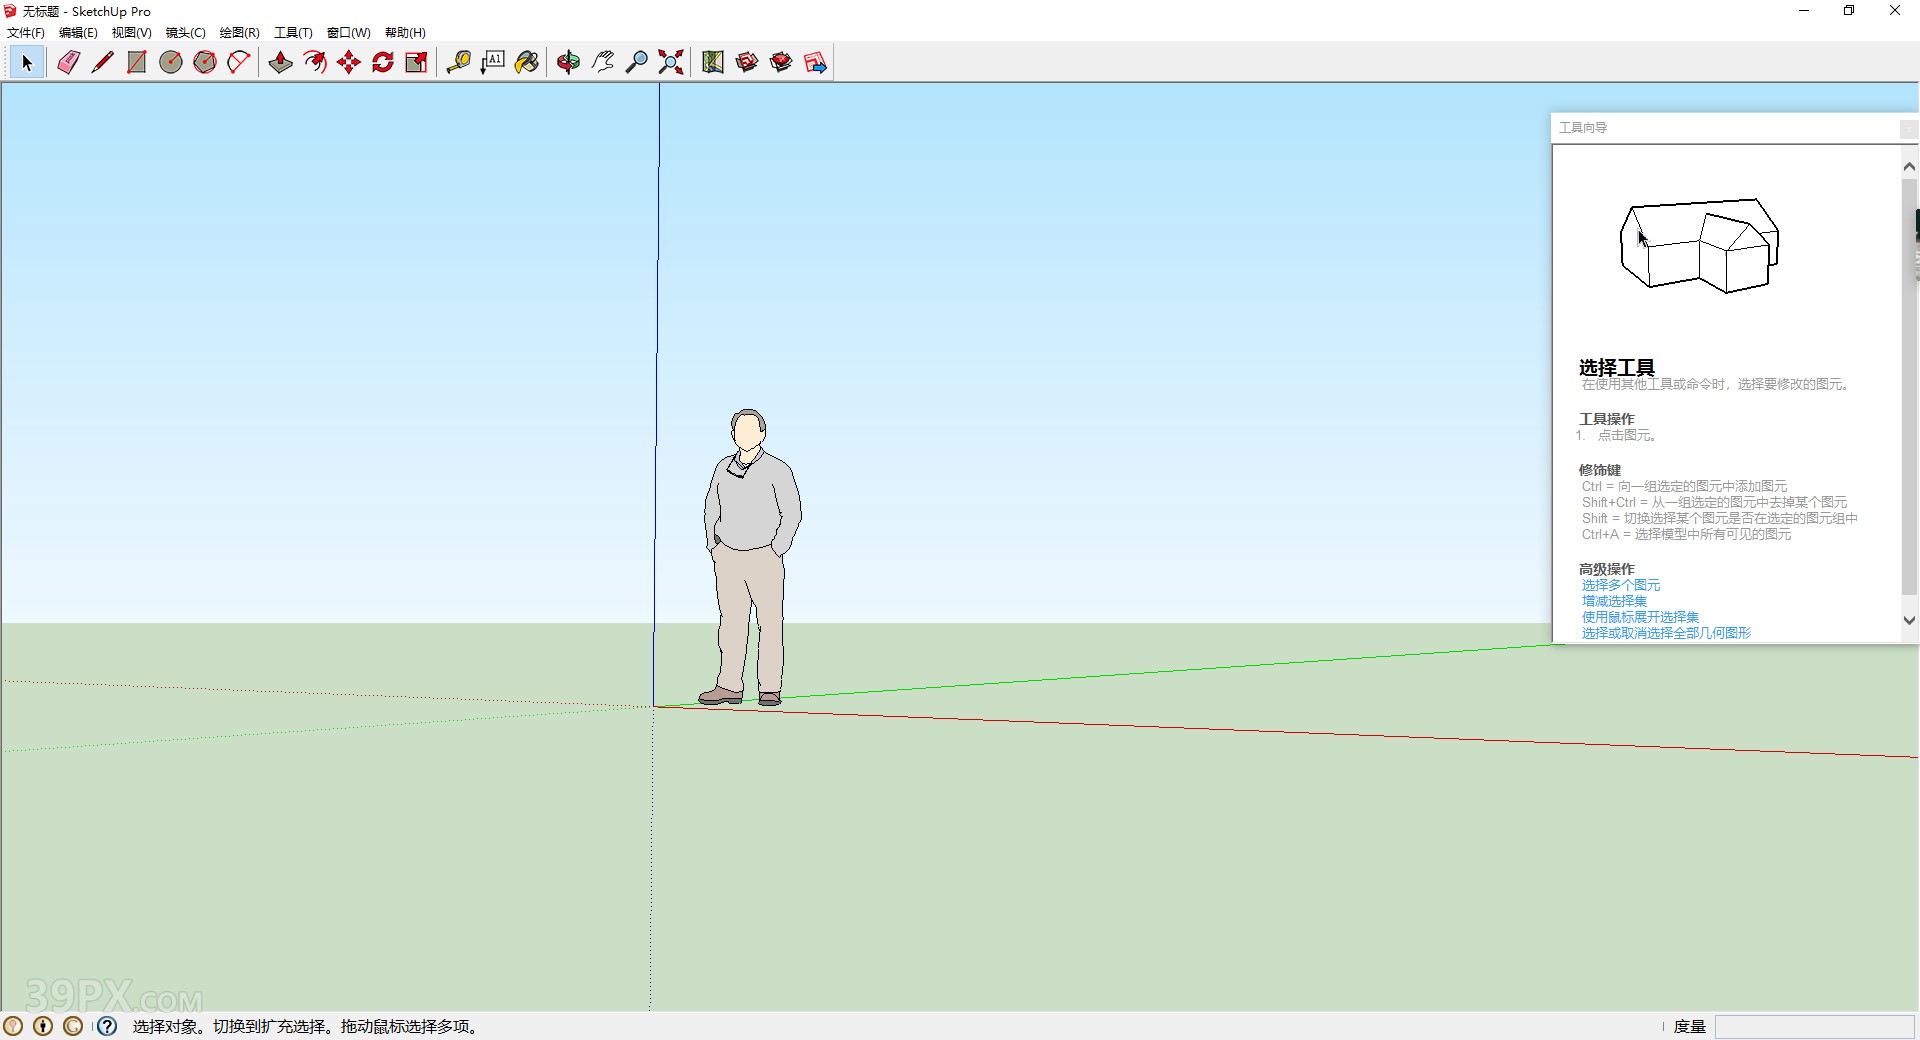Select the Rectangle tool
Viewport: 1920px width, 1040px height.
point(136,62)
